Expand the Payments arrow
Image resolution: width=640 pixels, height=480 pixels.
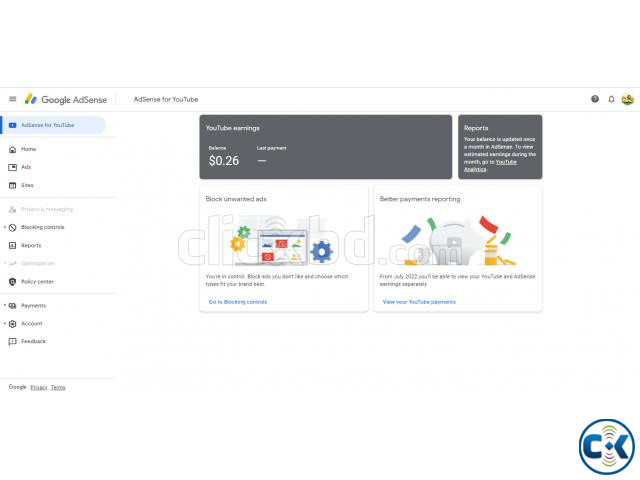(x=5, y=305)
